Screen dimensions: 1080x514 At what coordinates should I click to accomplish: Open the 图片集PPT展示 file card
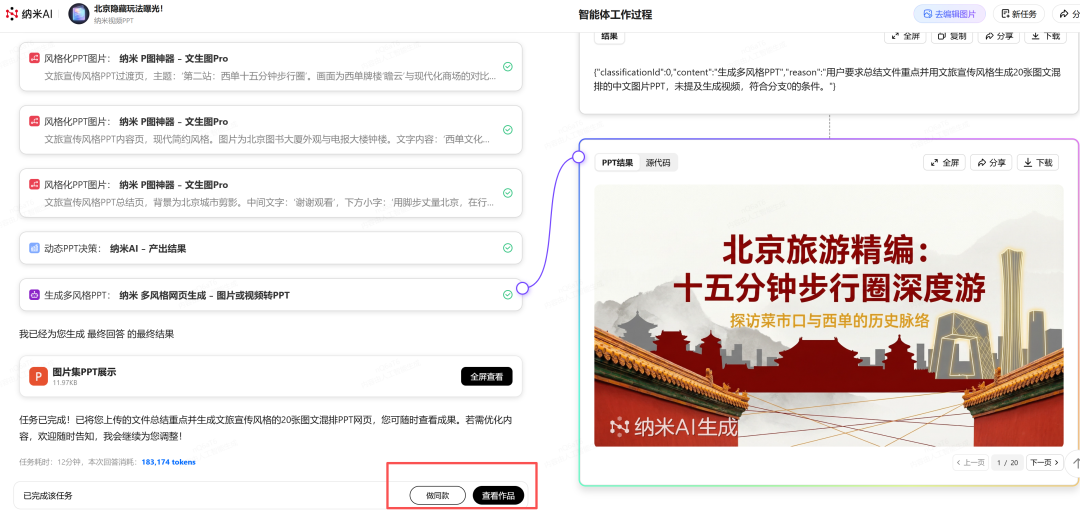pos(271,376)
